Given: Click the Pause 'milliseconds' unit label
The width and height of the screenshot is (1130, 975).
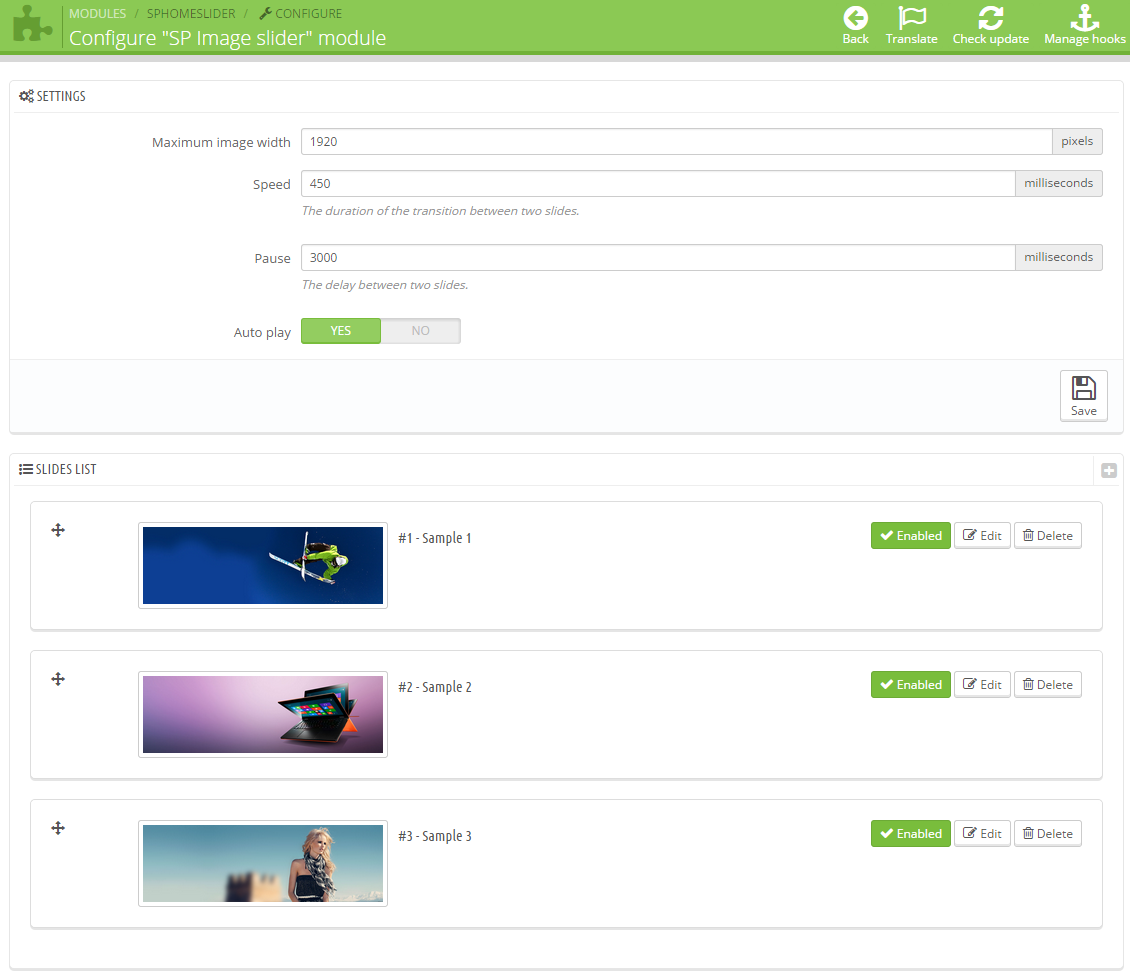Looking at the screenshot, I should (x=1059, y=257).
